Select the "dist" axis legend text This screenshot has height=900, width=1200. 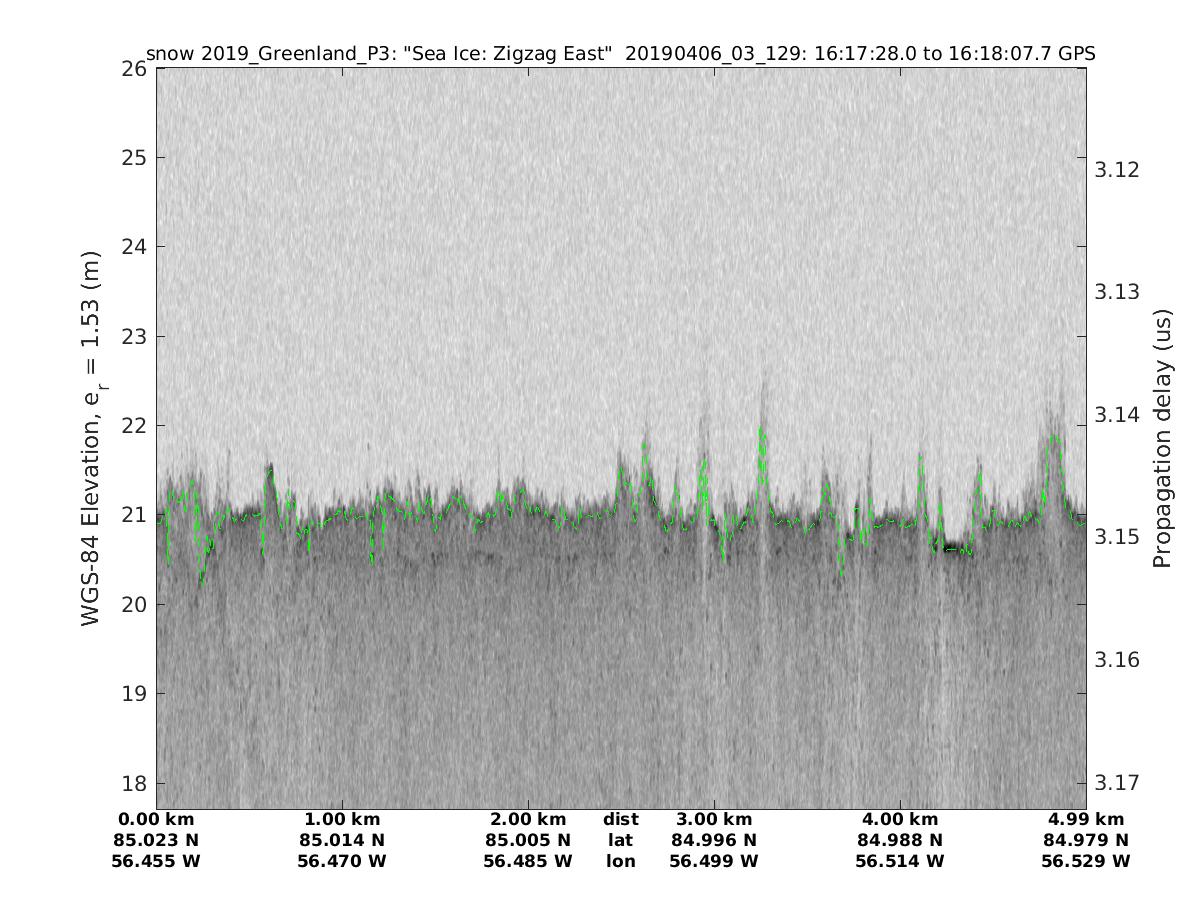click(x=621, y=819)
